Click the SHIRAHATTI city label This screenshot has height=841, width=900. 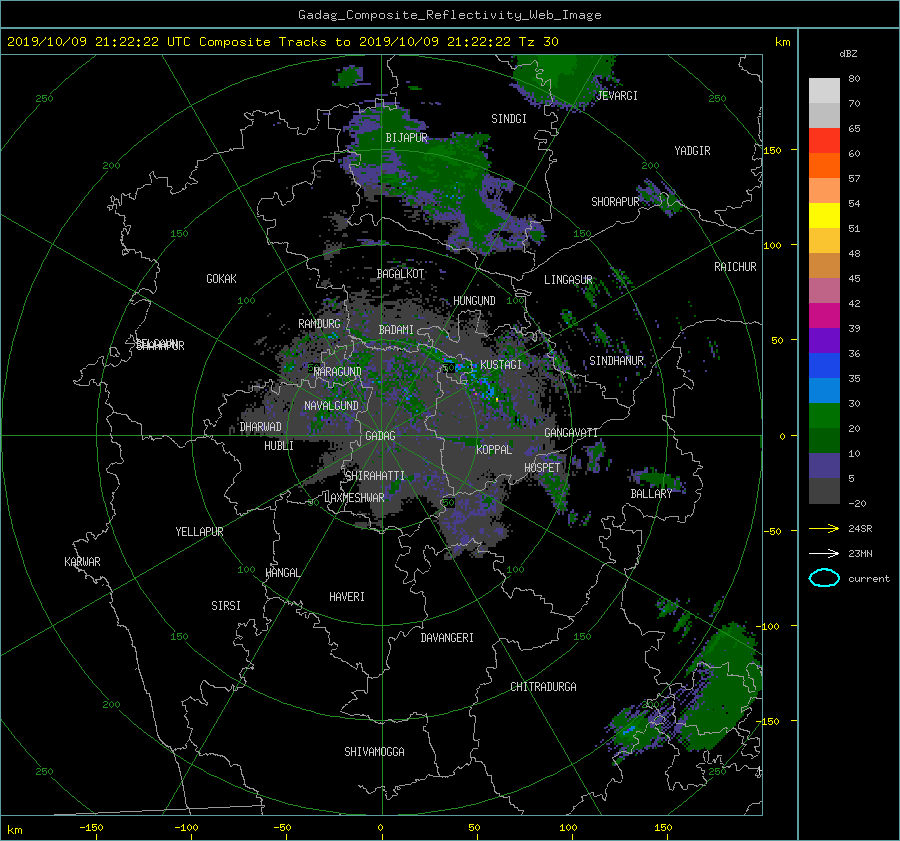coord(375,476)
